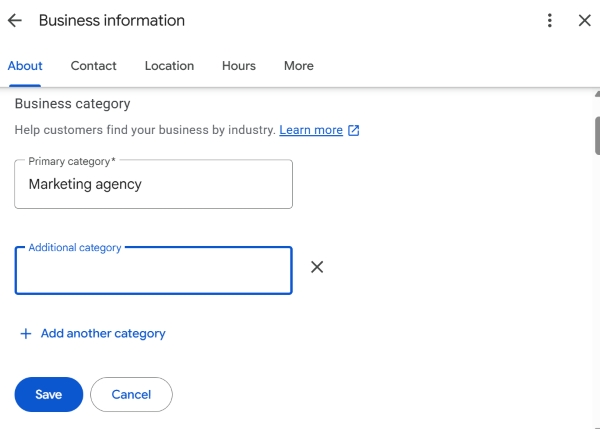The width and height of the screenshot is (600, 429).
Task: Switch to the About tab
Action: 25,66
